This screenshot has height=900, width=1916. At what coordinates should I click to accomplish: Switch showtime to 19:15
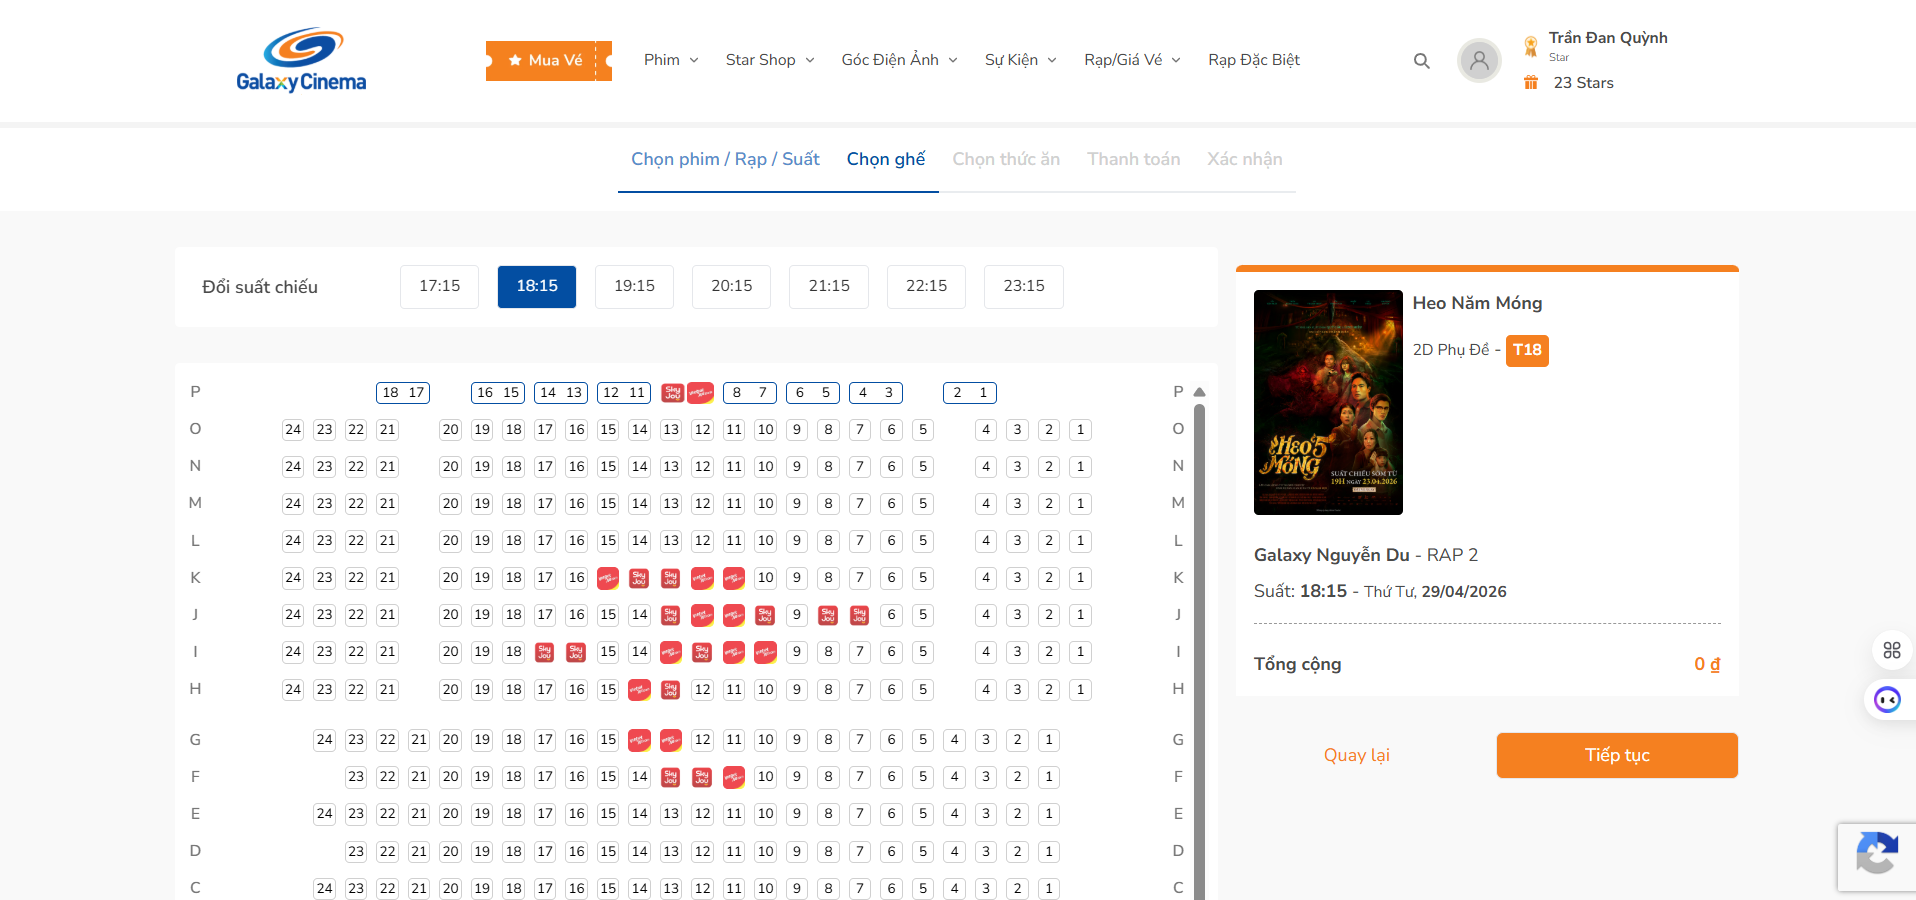click(634, 287)
